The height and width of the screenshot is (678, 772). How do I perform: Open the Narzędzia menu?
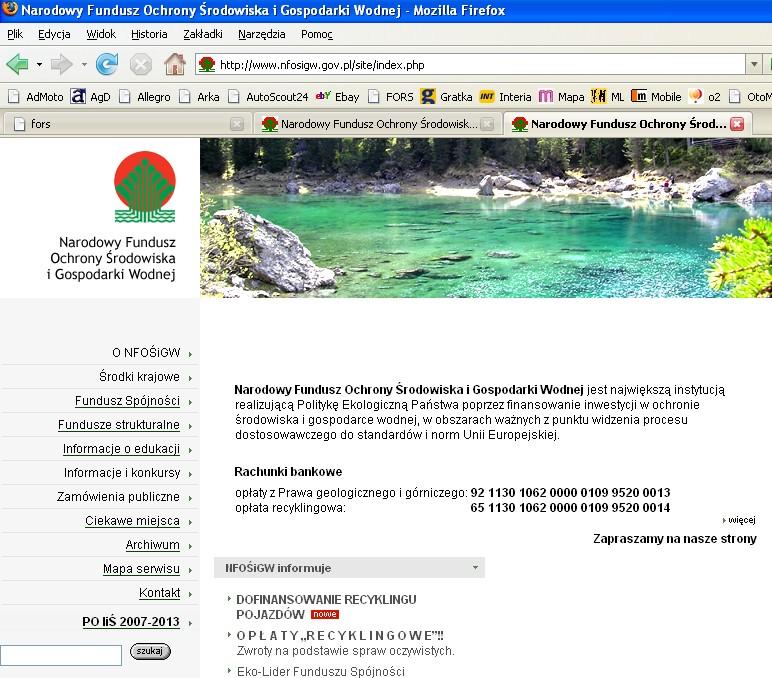click(x=261, y=34)
